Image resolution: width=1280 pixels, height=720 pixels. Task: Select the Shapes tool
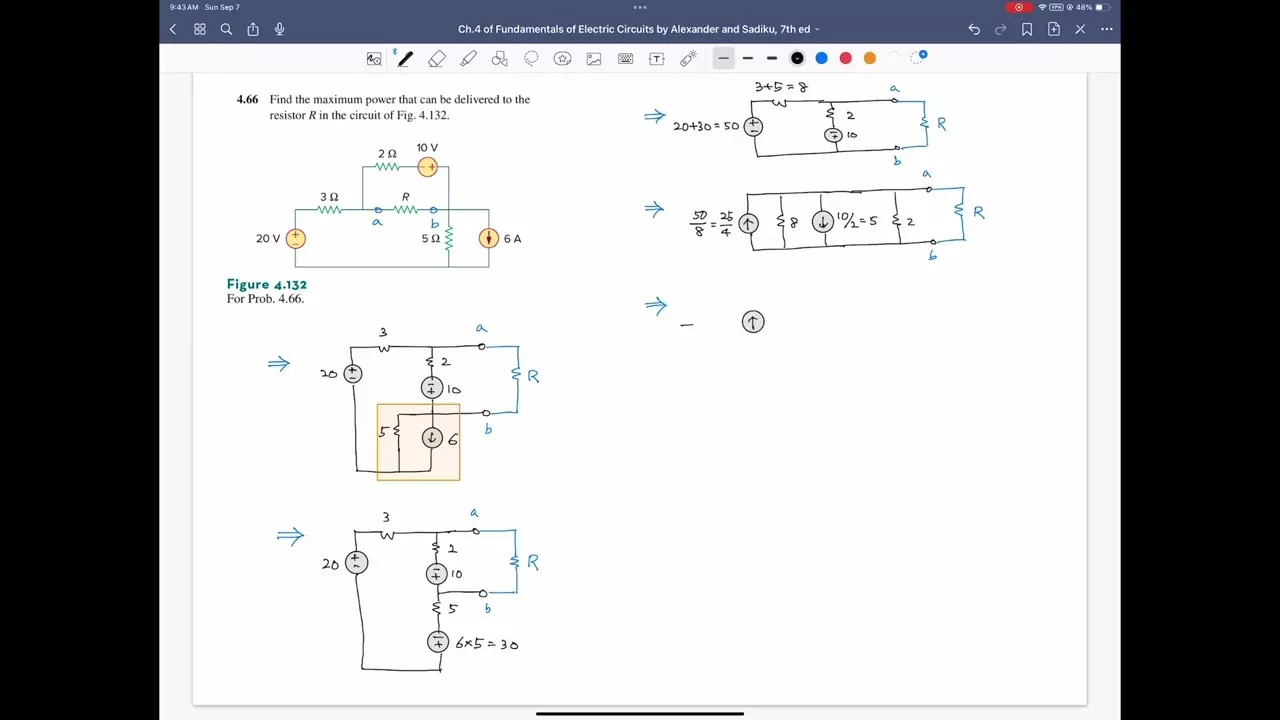pyautogui.click(x=500, y=59)
